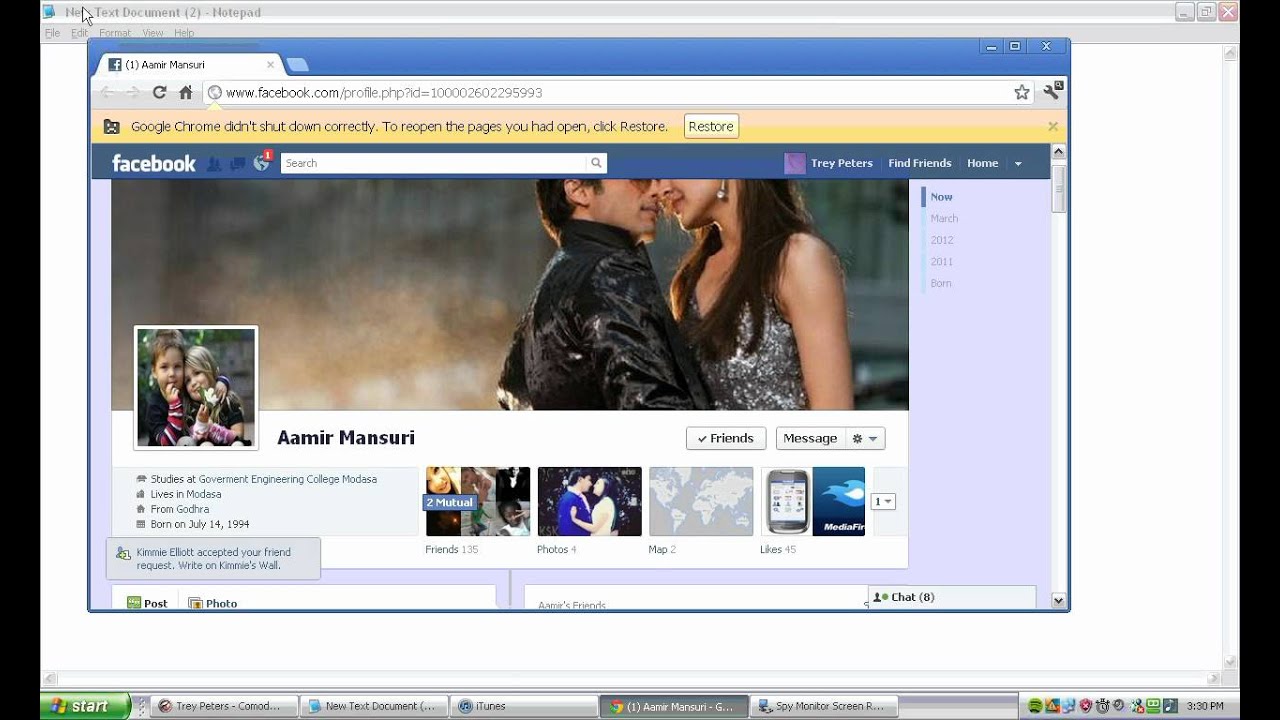Open the Chat (8) bar

[951, 597]
